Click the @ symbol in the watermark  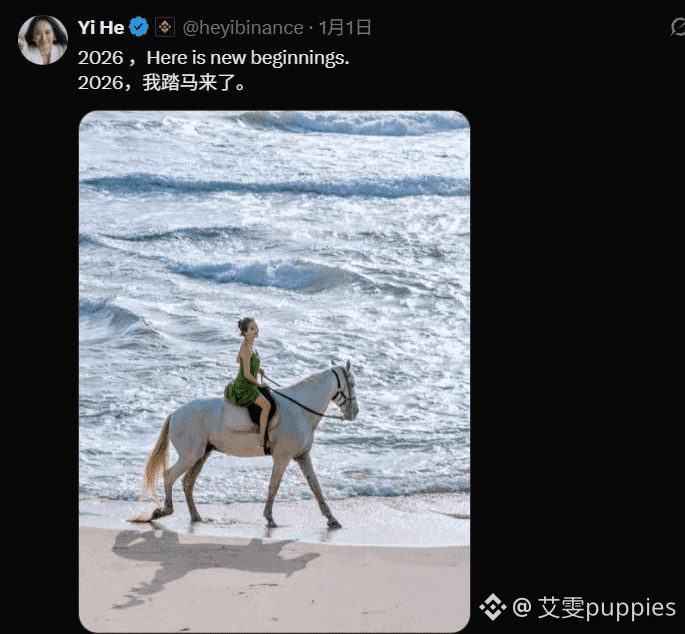522,607
